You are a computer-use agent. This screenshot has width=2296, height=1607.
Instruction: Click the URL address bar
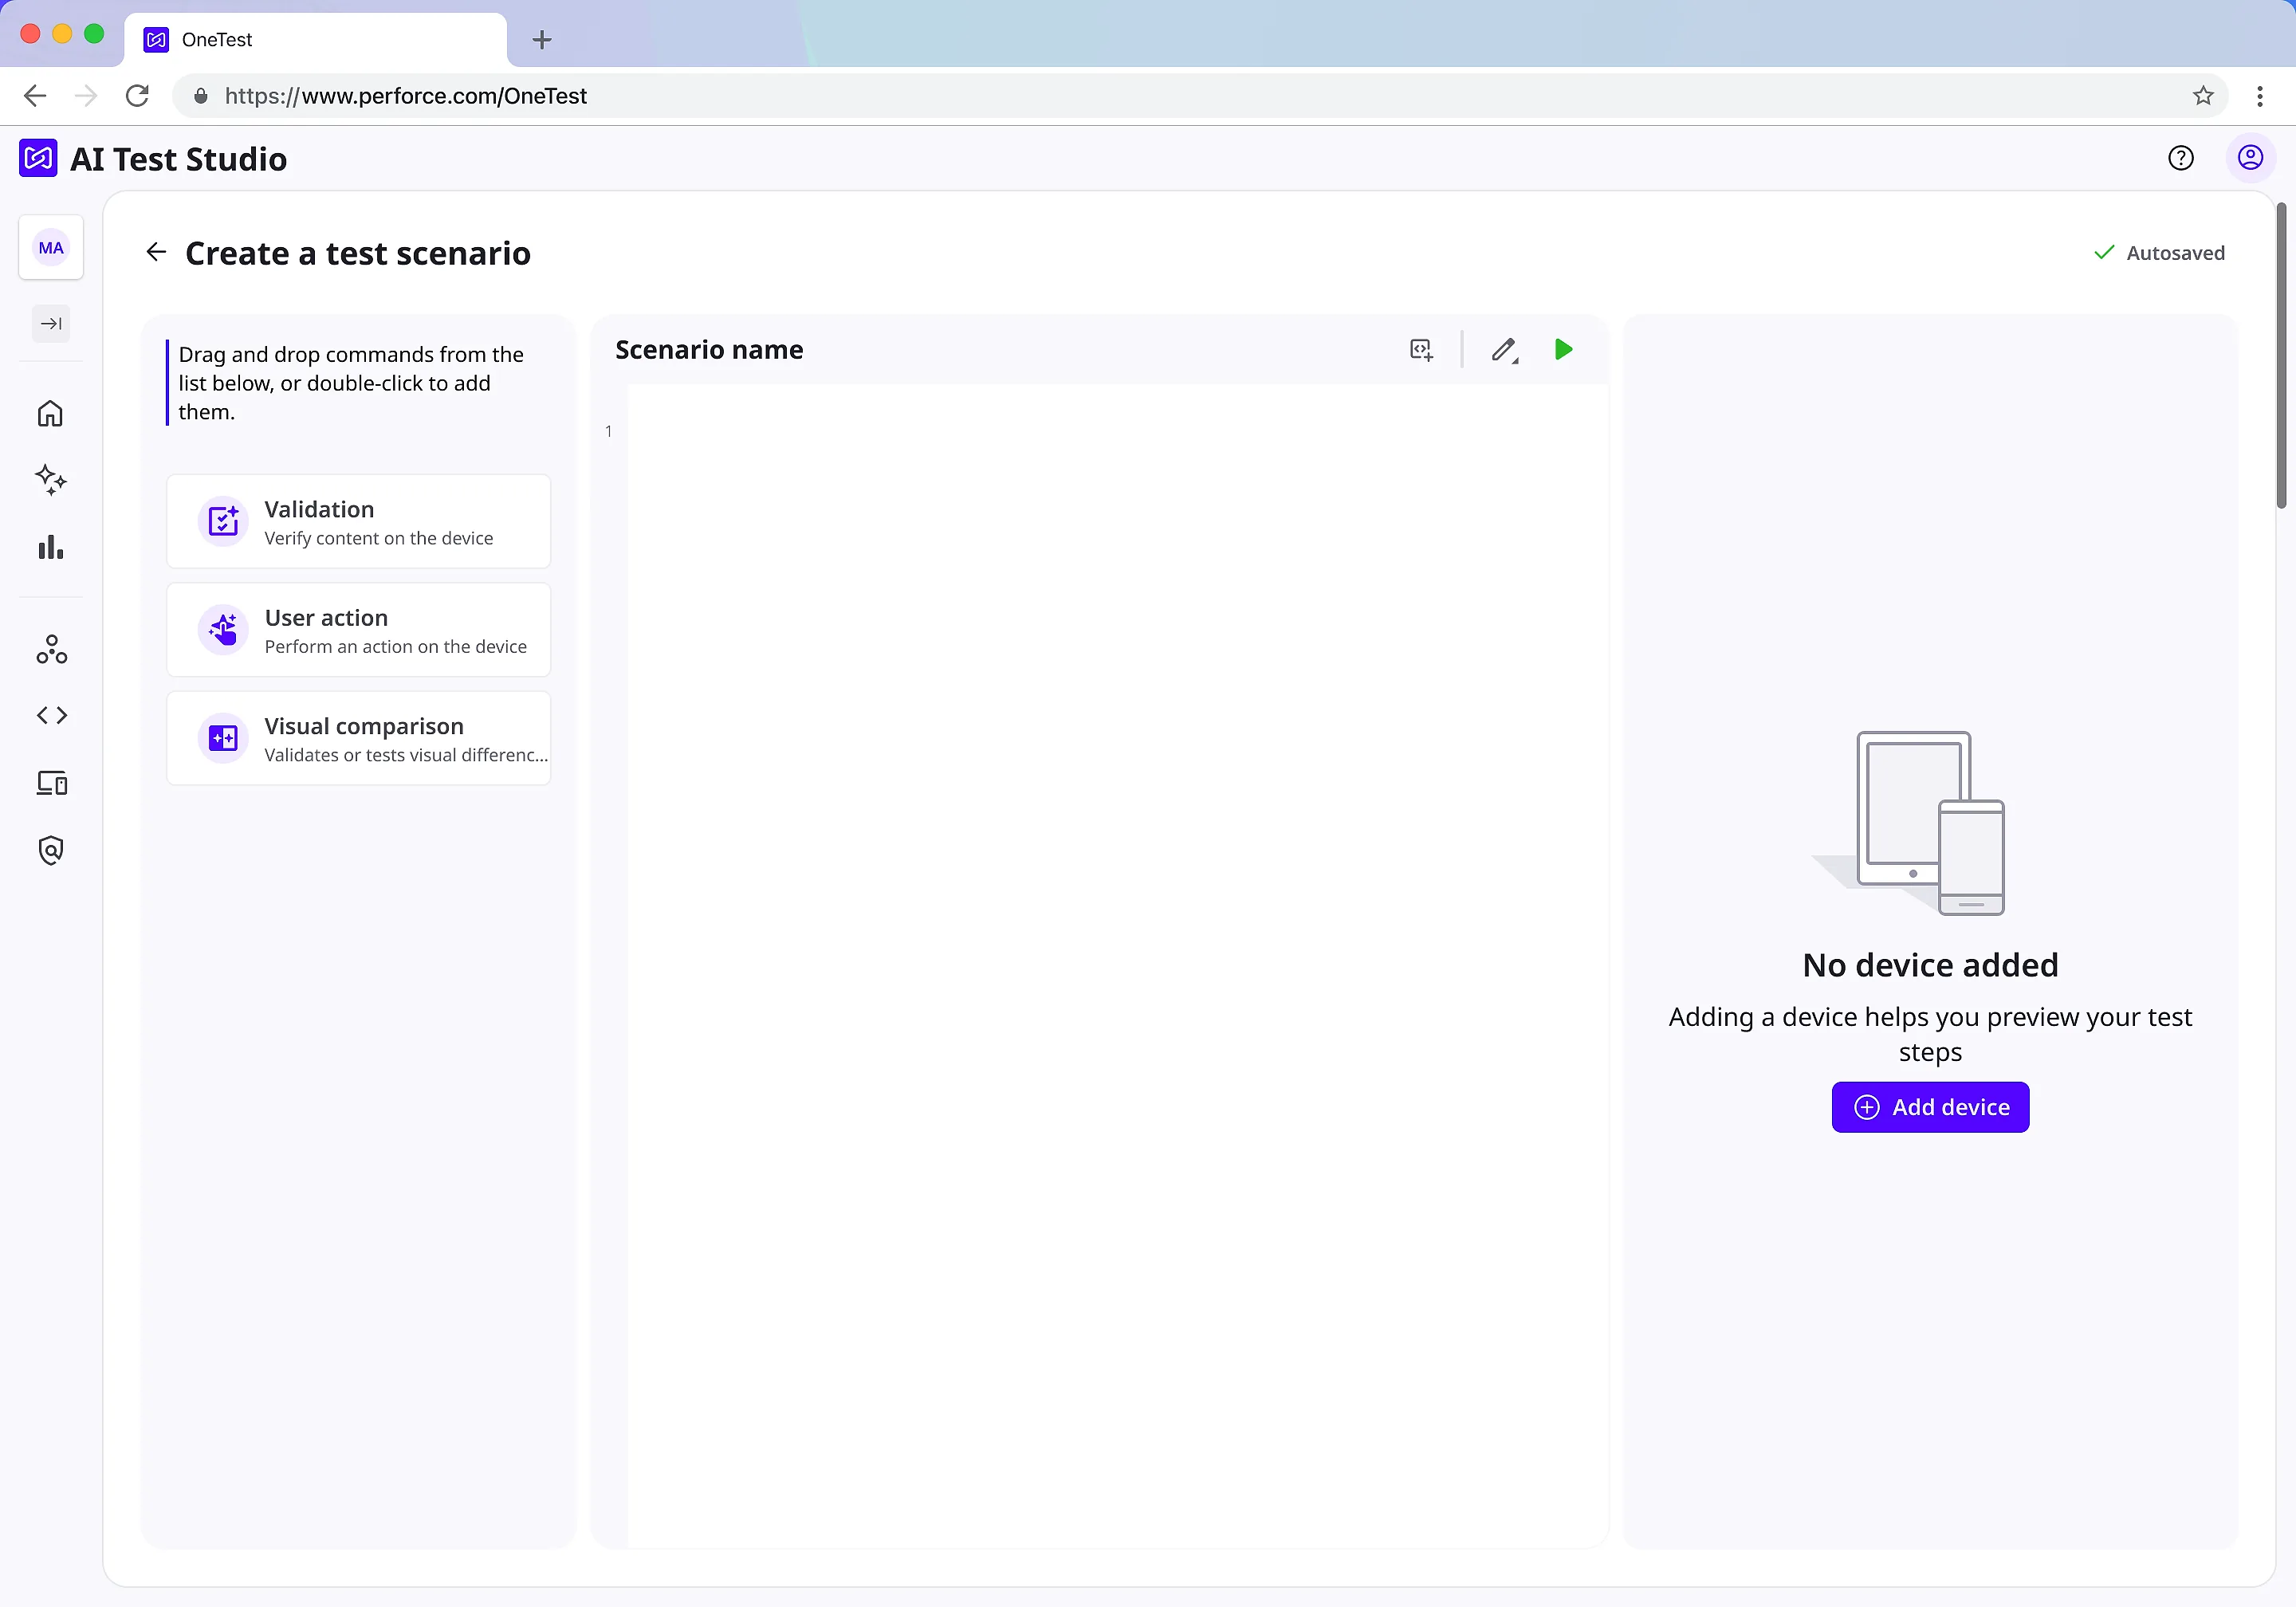1200,96
